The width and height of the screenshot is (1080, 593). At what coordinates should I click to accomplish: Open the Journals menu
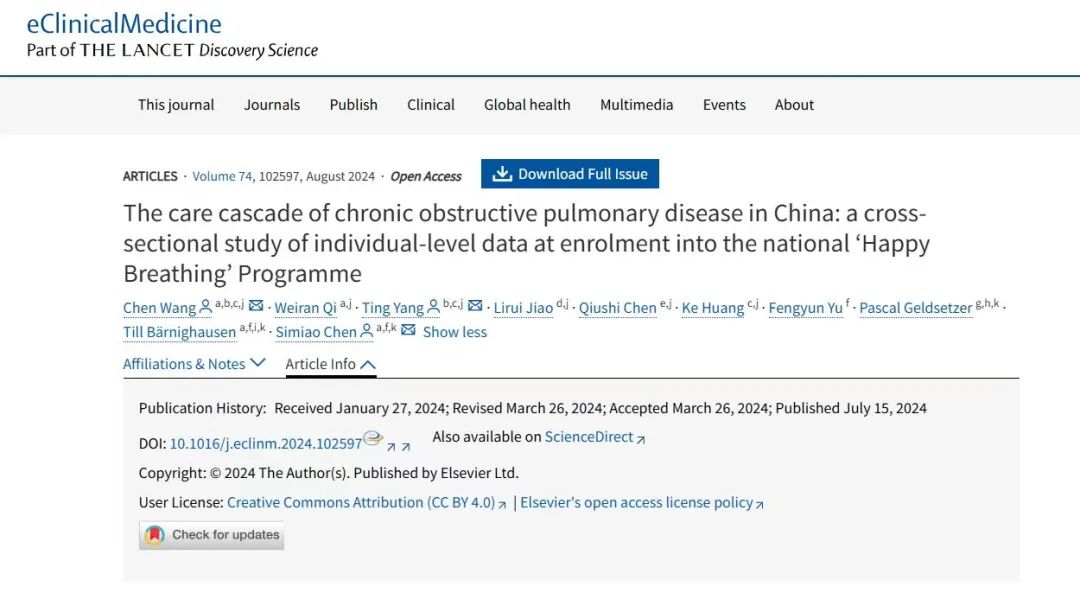point(272,105)
